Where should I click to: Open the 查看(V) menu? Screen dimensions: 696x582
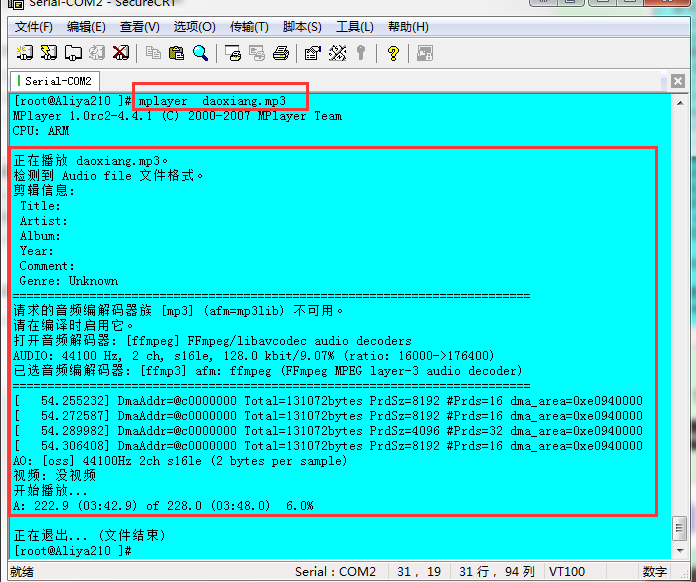(139, 27)
